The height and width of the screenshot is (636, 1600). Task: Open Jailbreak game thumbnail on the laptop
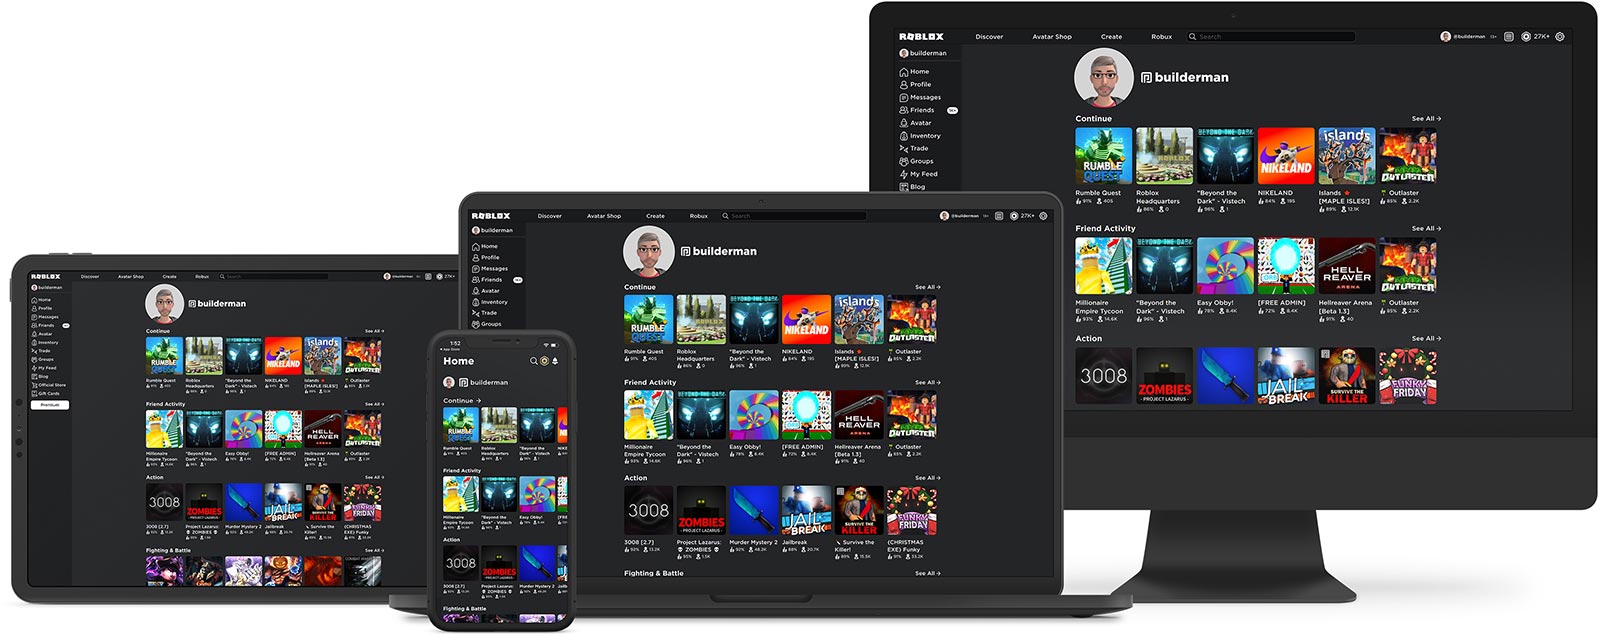click(806, 511)
